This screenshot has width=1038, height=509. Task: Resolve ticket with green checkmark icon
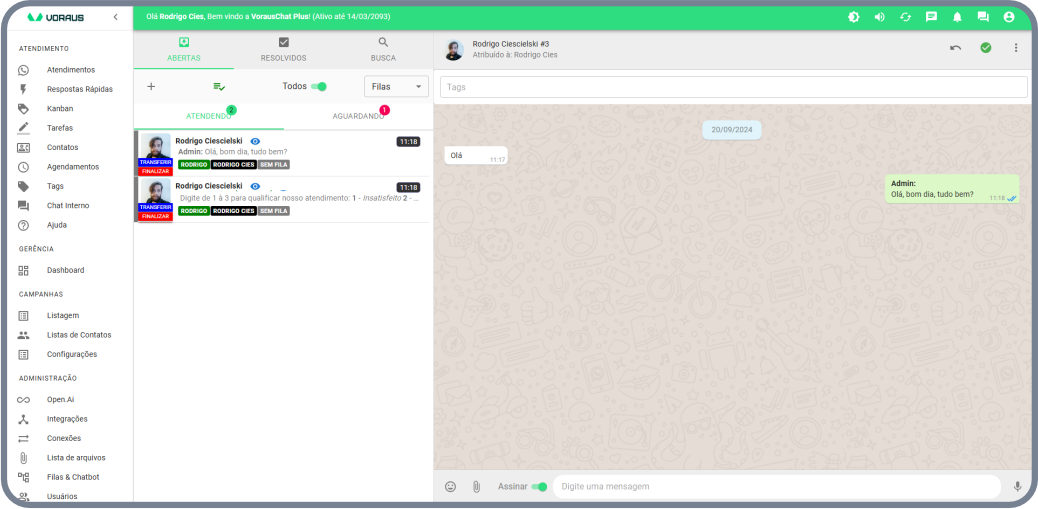click(x=986, y=48)
